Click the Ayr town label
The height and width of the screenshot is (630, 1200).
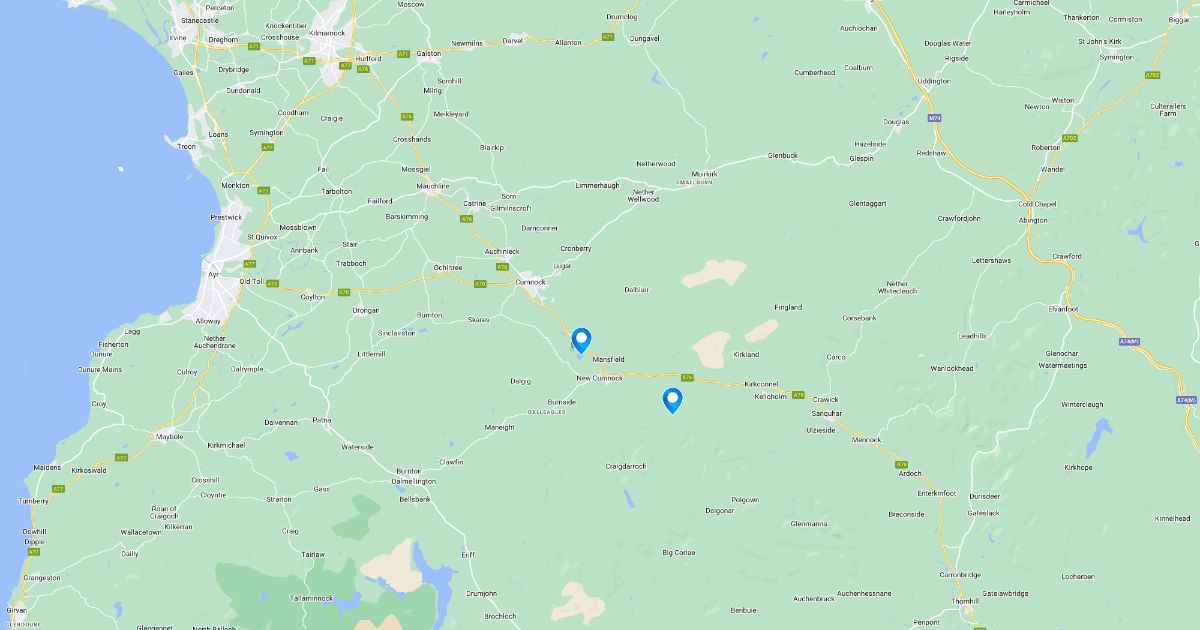[213, 273]
